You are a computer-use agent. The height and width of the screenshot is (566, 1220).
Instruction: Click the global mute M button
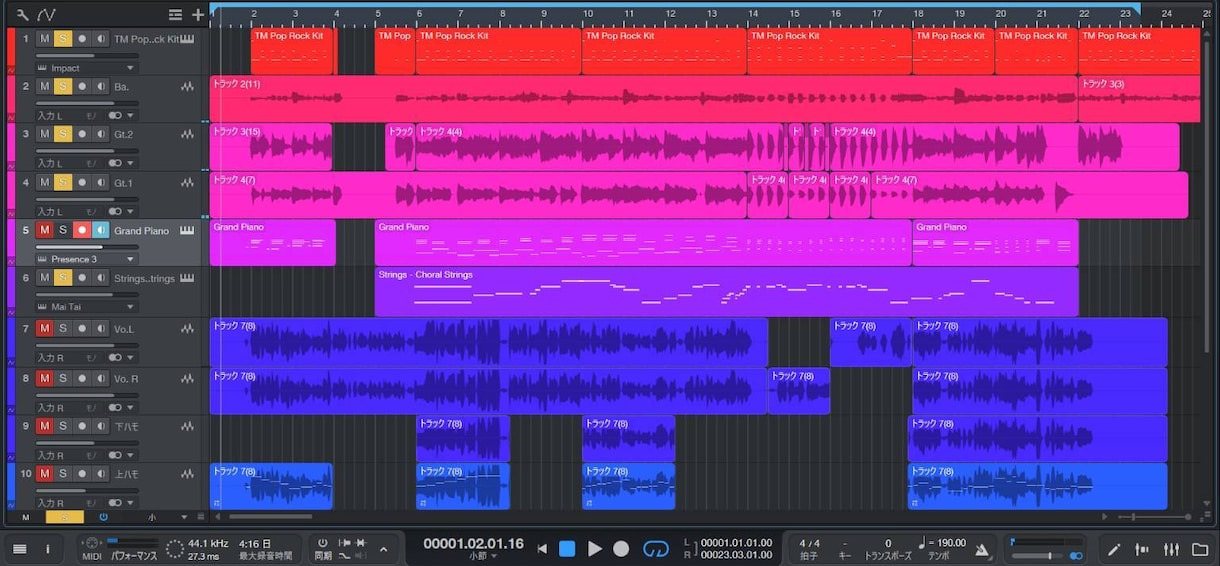(x=26, y=517)
